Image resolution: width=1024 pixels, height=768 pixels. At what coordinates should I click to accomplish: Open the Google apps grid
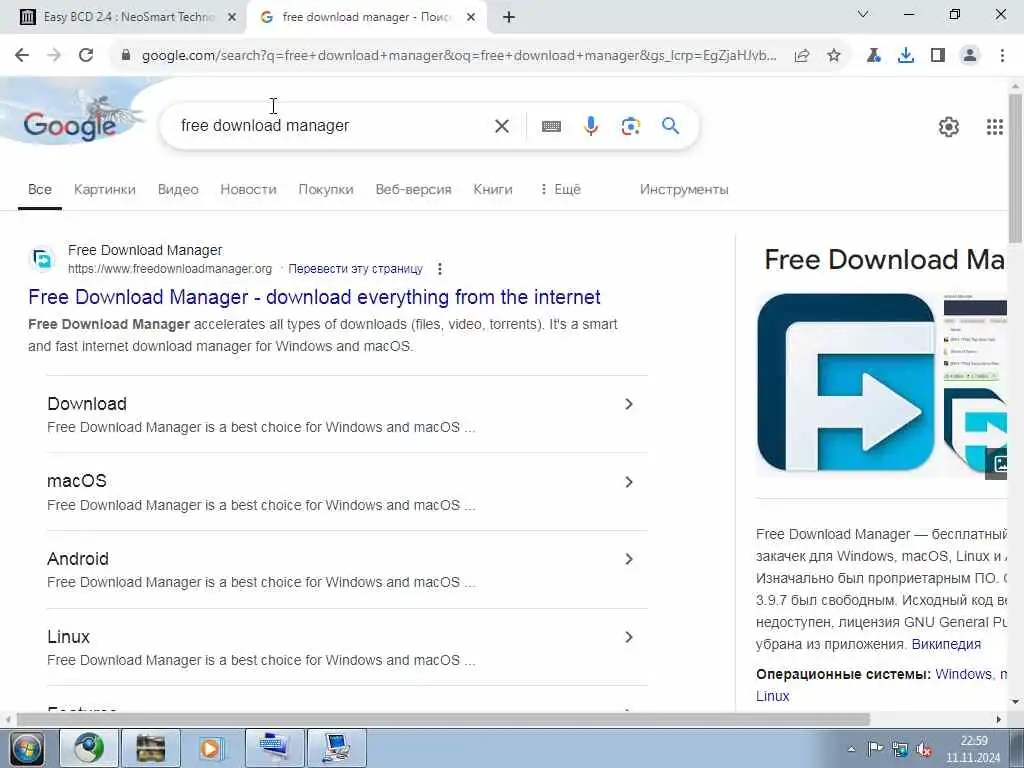click(995, 127)
